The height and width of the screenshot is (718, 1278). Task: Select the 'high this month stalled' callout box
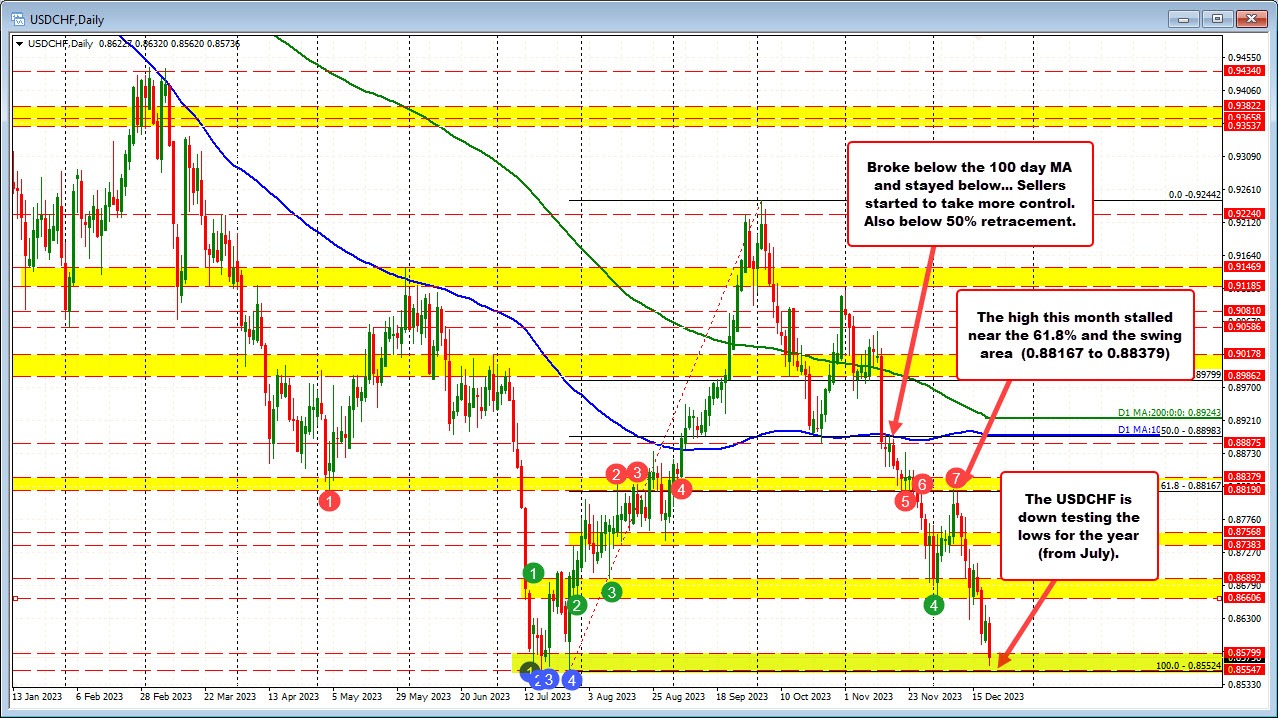click(x=1075, y=336)
